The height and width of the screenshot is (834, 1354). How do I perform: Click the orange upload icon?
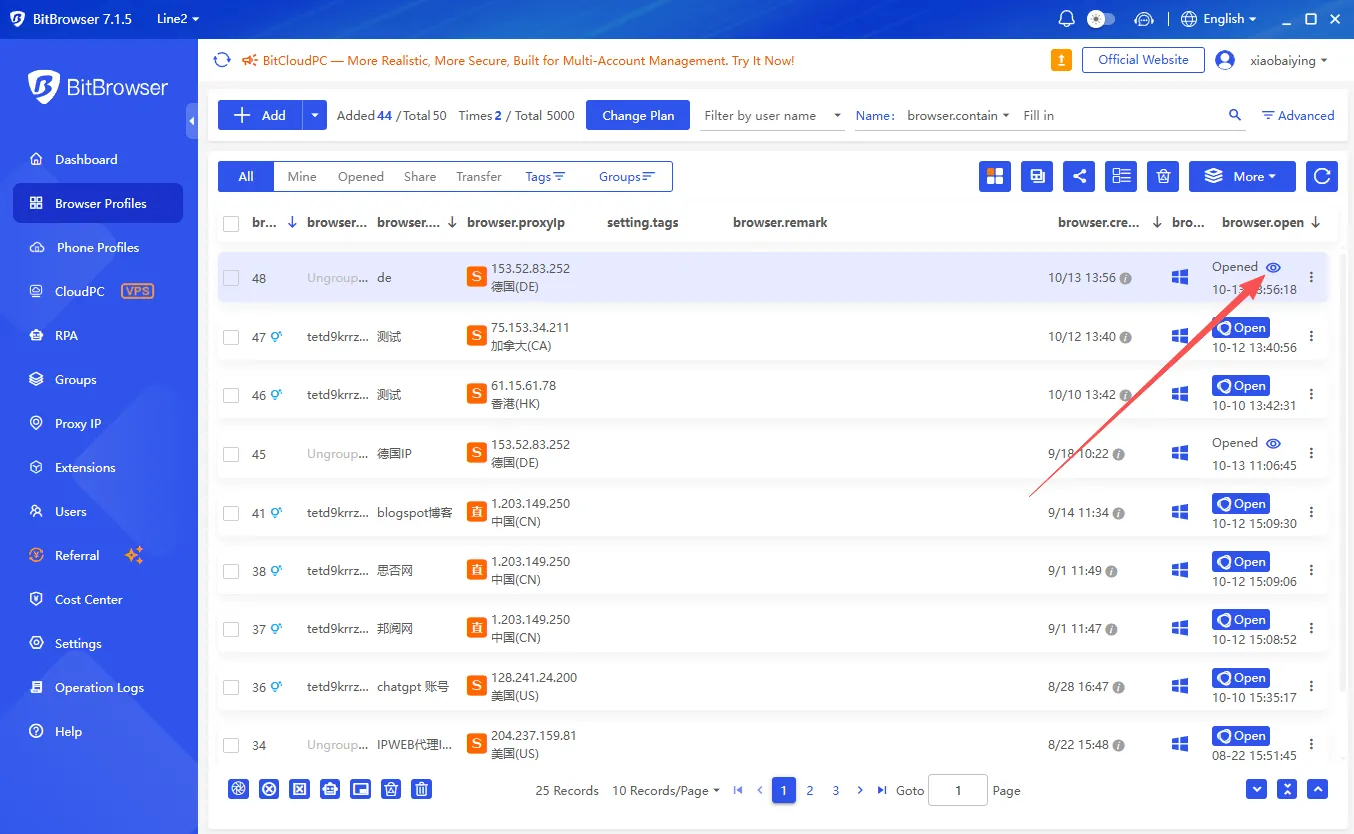pyautogui.click(x=1061, y=60)
